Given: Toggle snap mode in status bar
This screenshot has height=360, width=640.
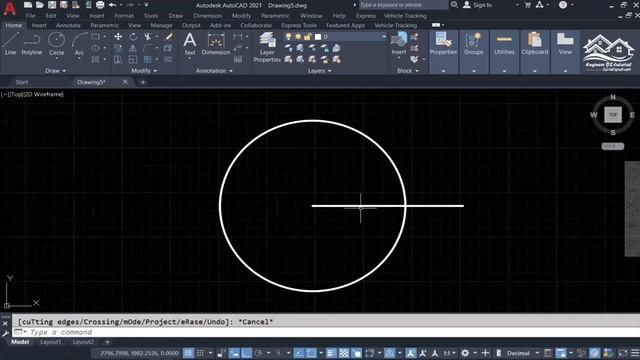Looking at the screenshot, I should pyautogui.click(x=200, y=353).
